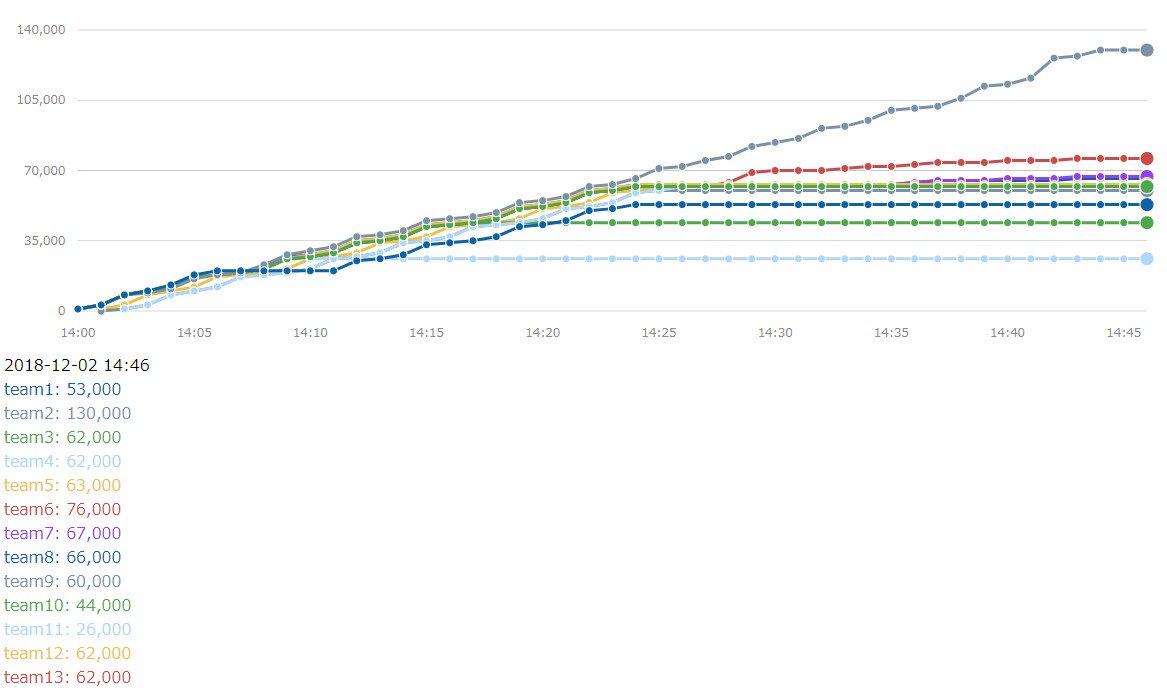The width and height of the screenshot is (1167, 697).
Task: Click the 35,000 y-axis label
Action: pyautogui.click(x=45, y=240)
